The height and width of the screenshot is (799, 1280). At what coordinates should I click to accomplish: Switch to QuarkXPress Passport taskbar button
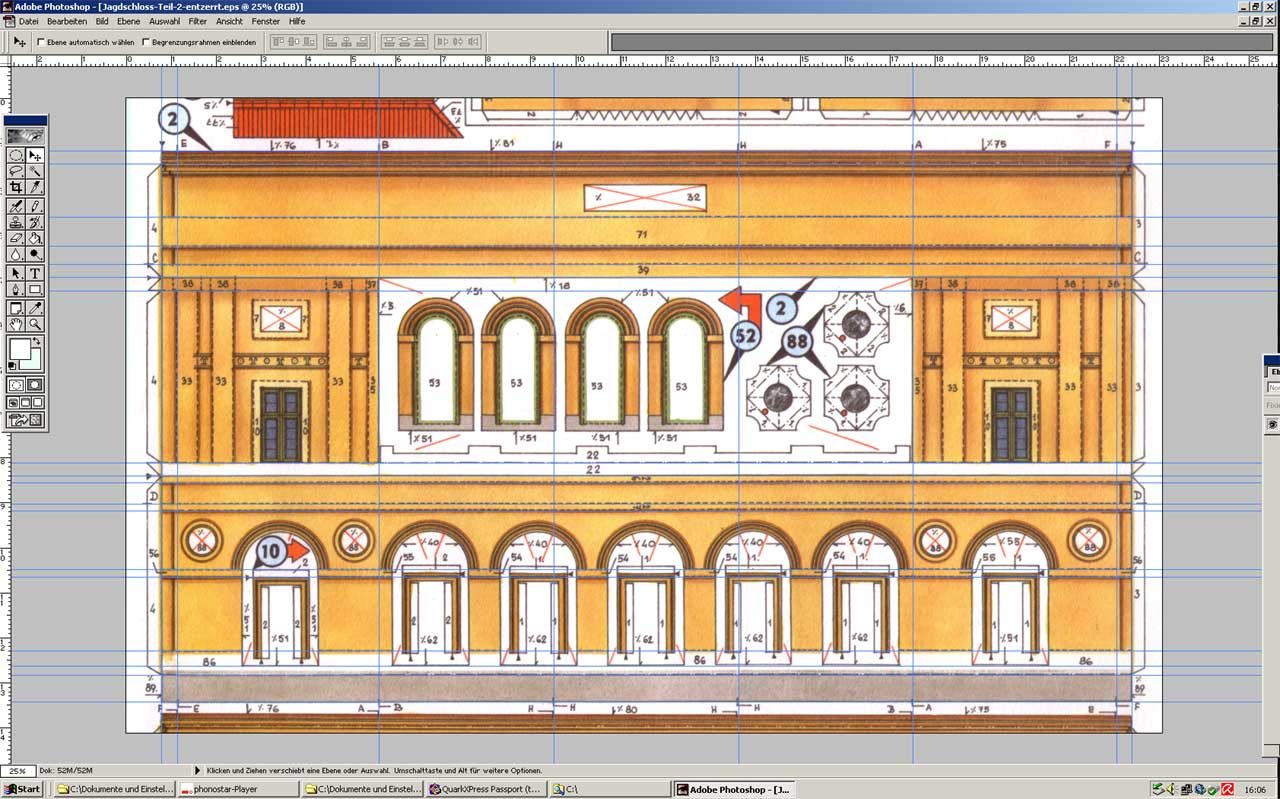pos(485,789)
